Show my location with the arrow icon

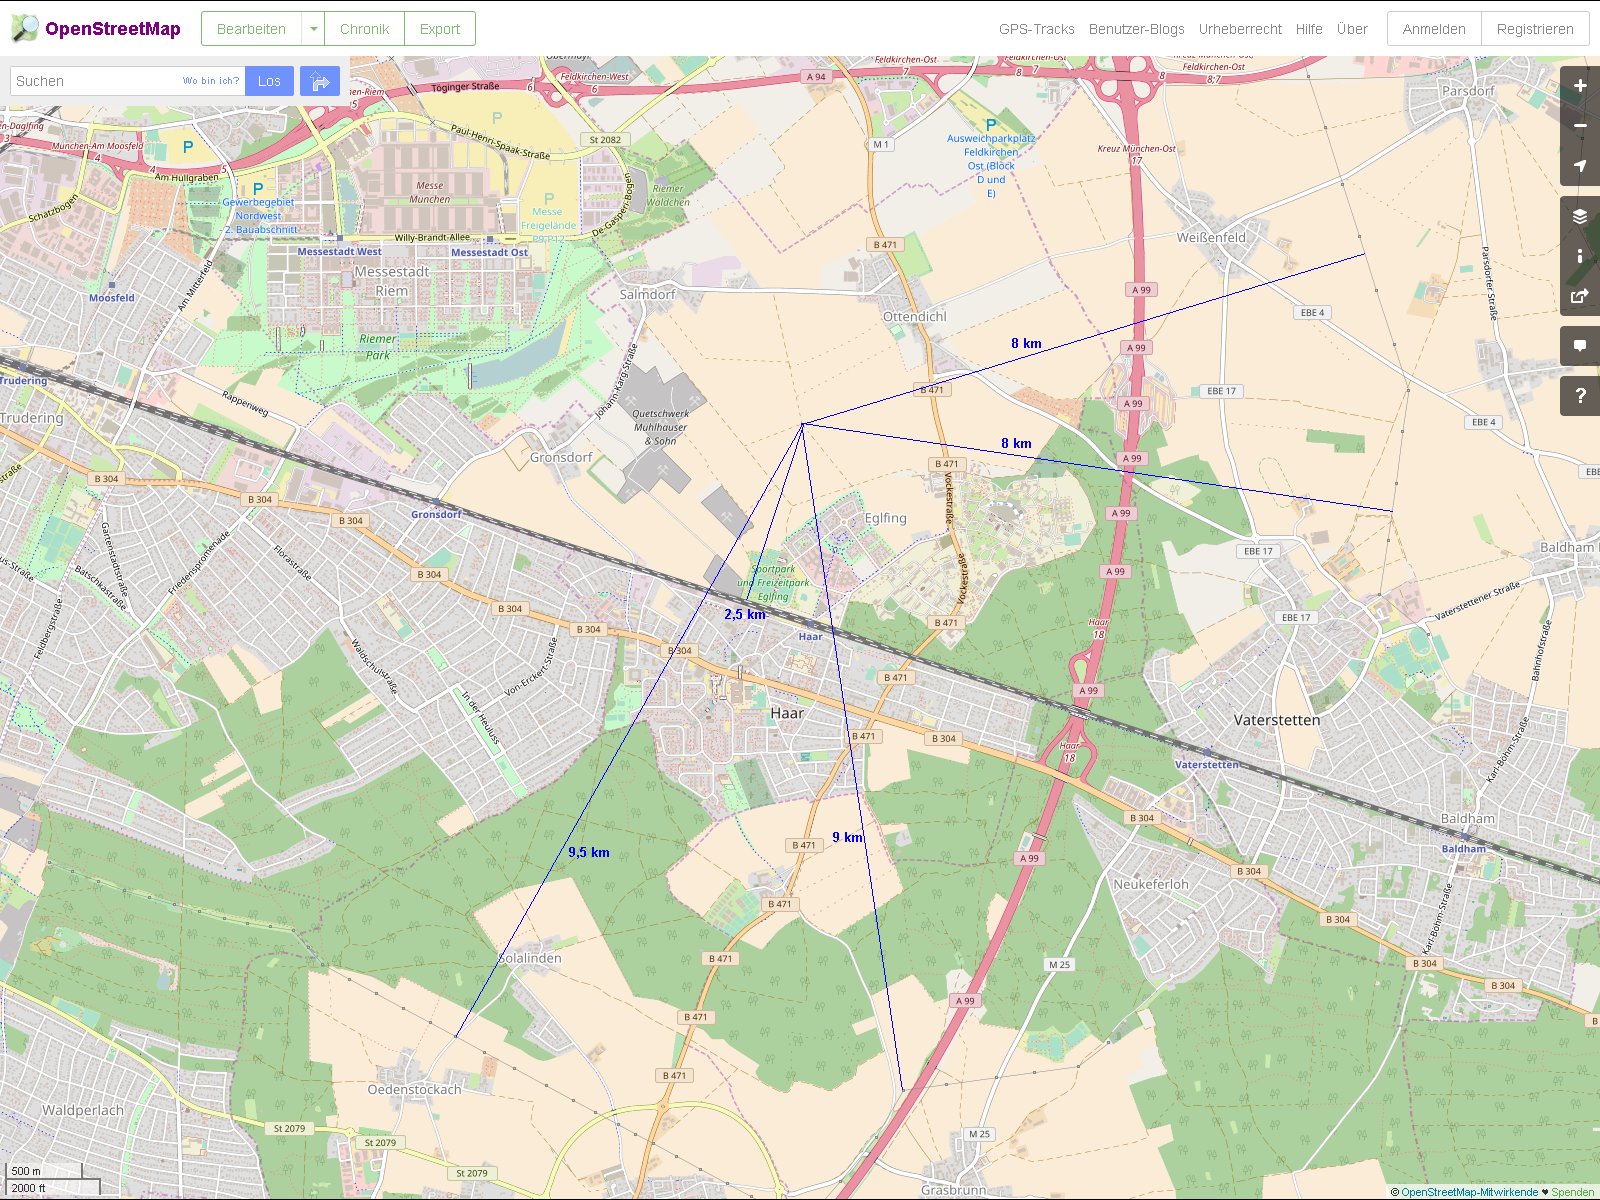[1580, 166]
